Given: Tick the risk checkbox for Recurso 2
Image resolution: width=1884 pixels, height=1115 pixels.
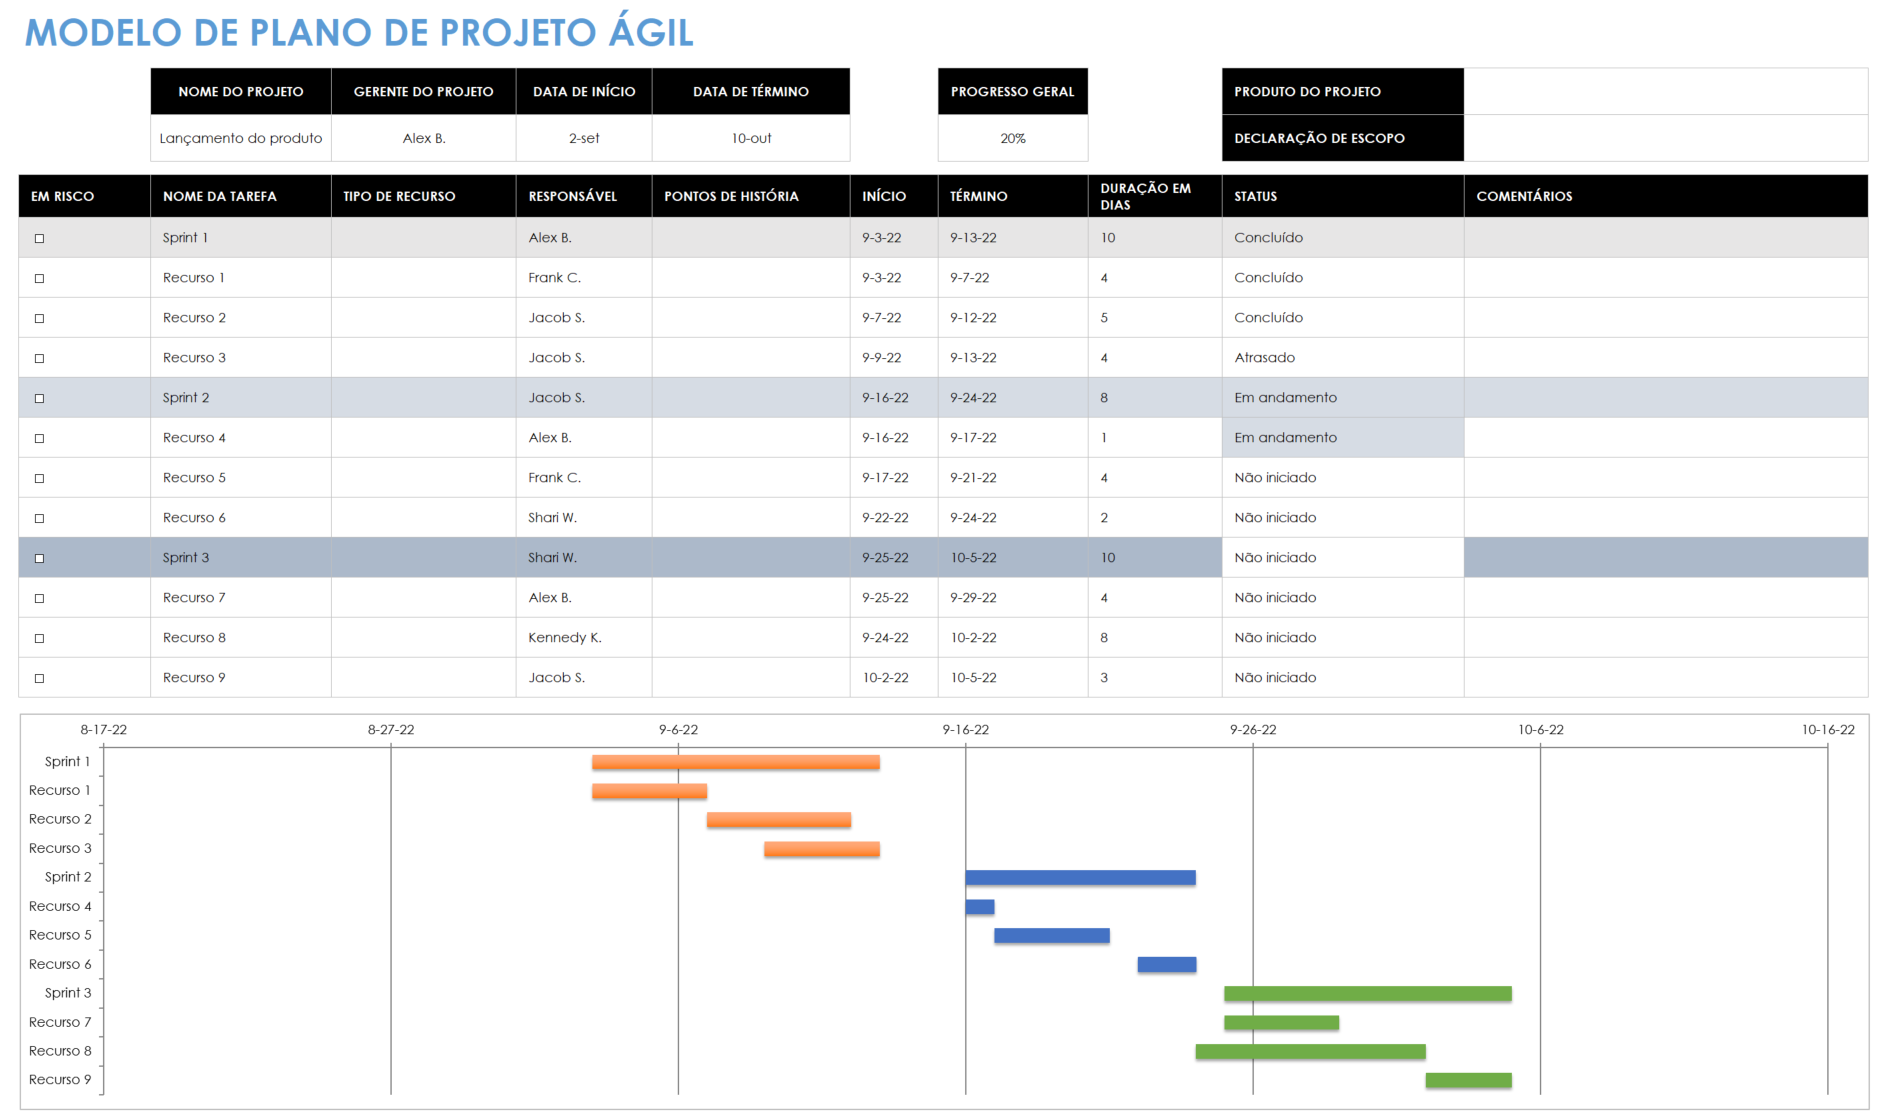Looking at the screenshot, I should tap(39, 318).
